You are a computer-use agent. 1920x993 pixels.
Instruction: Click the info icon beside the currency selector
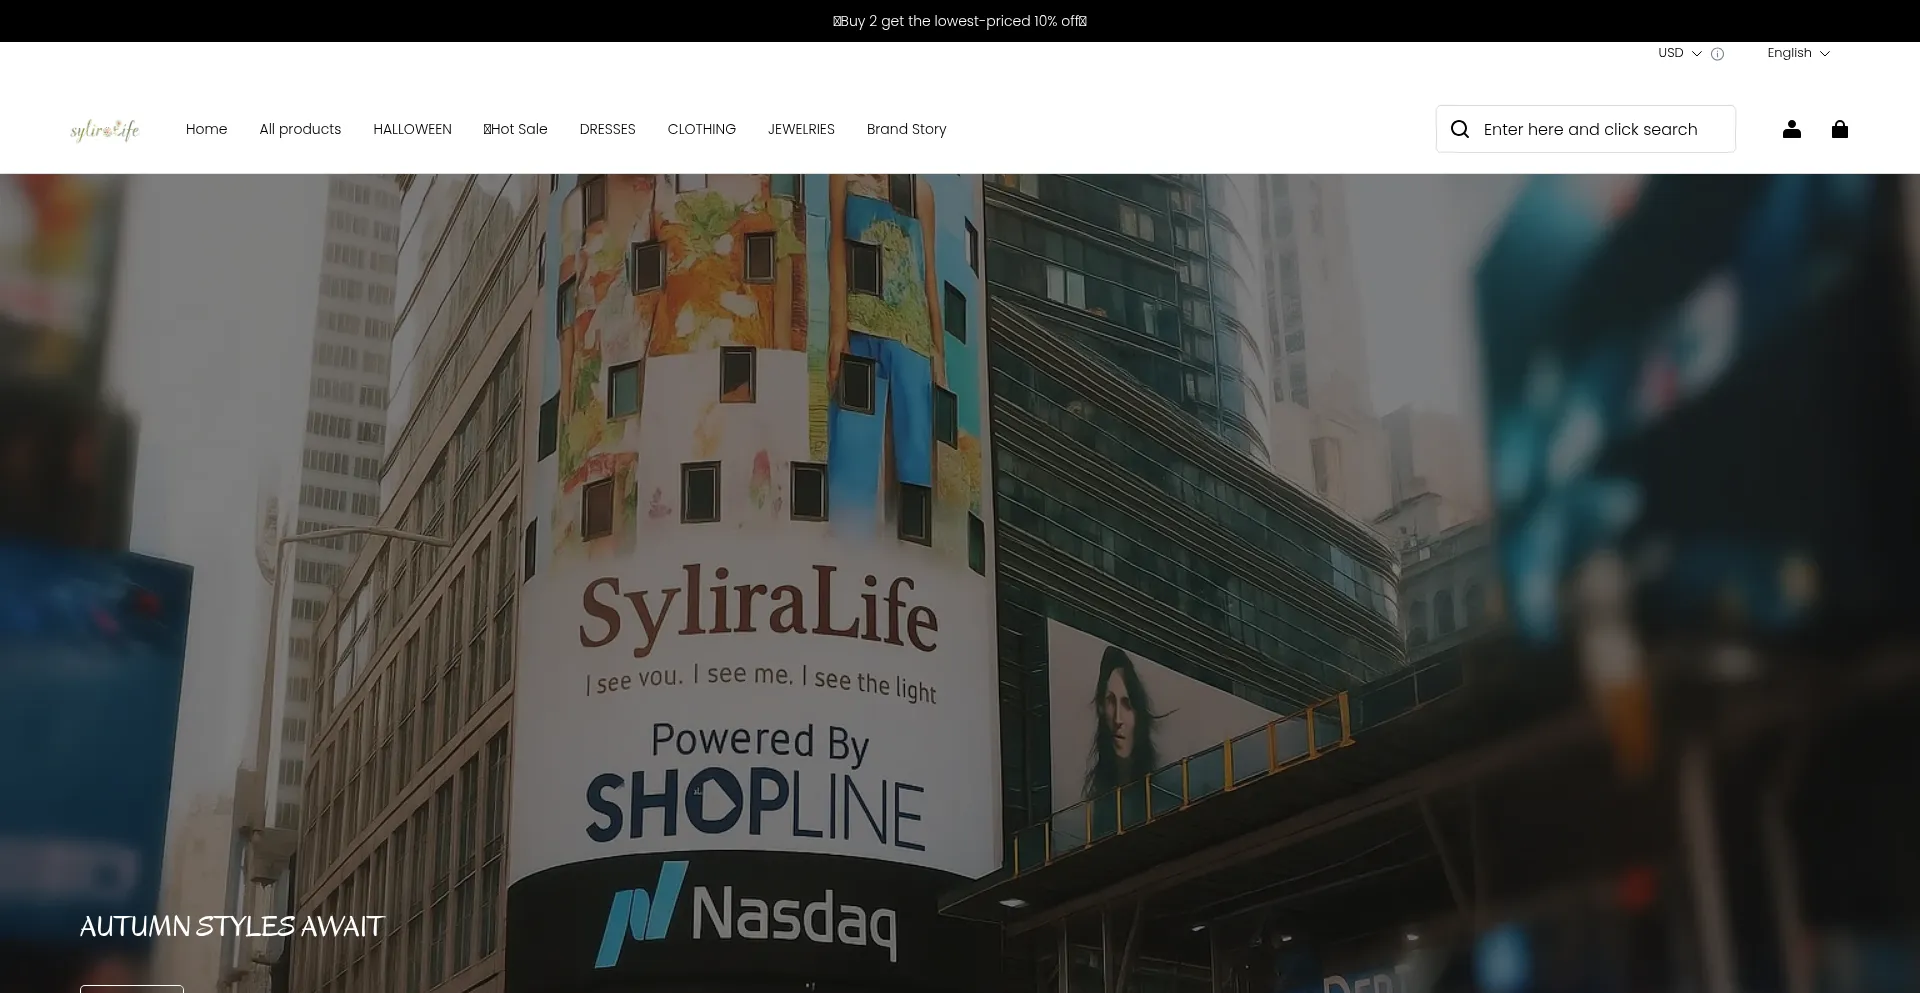(x=1717, y=53)
